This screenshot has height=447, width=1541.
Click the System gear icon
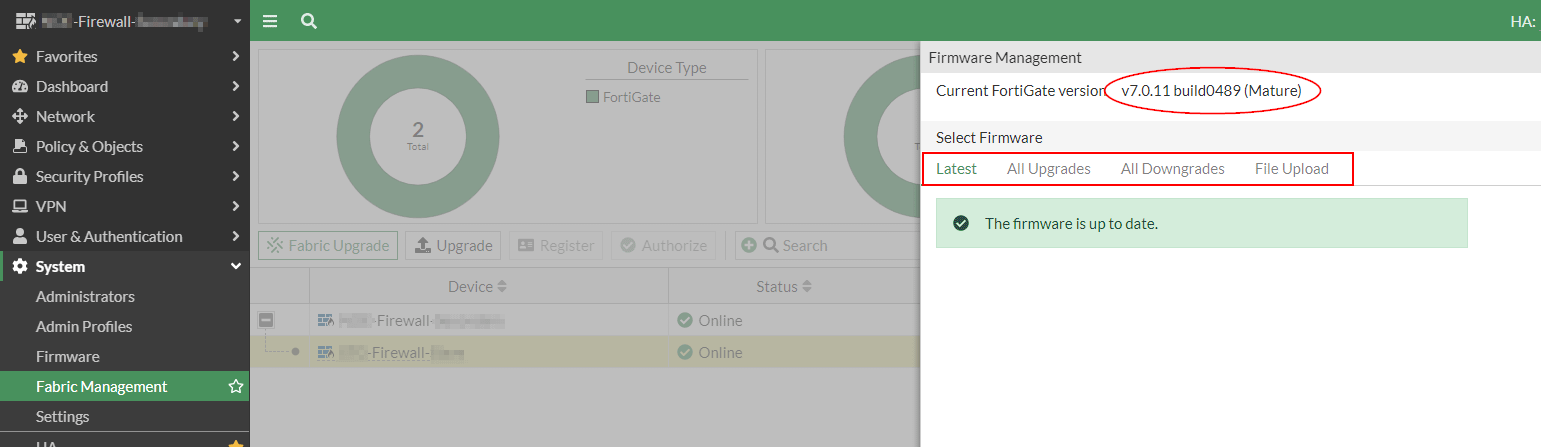(19, 266)
